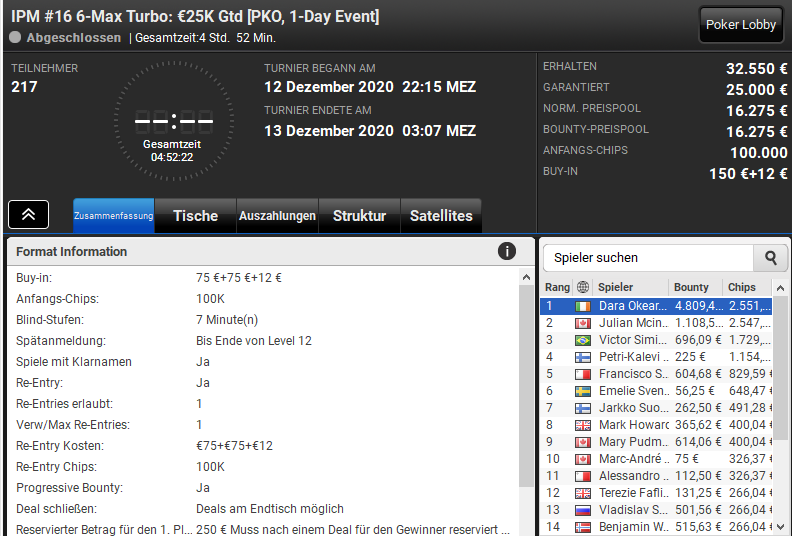Select Julian Mcin player row
The image size is (792, 536).
coord(656,323)
